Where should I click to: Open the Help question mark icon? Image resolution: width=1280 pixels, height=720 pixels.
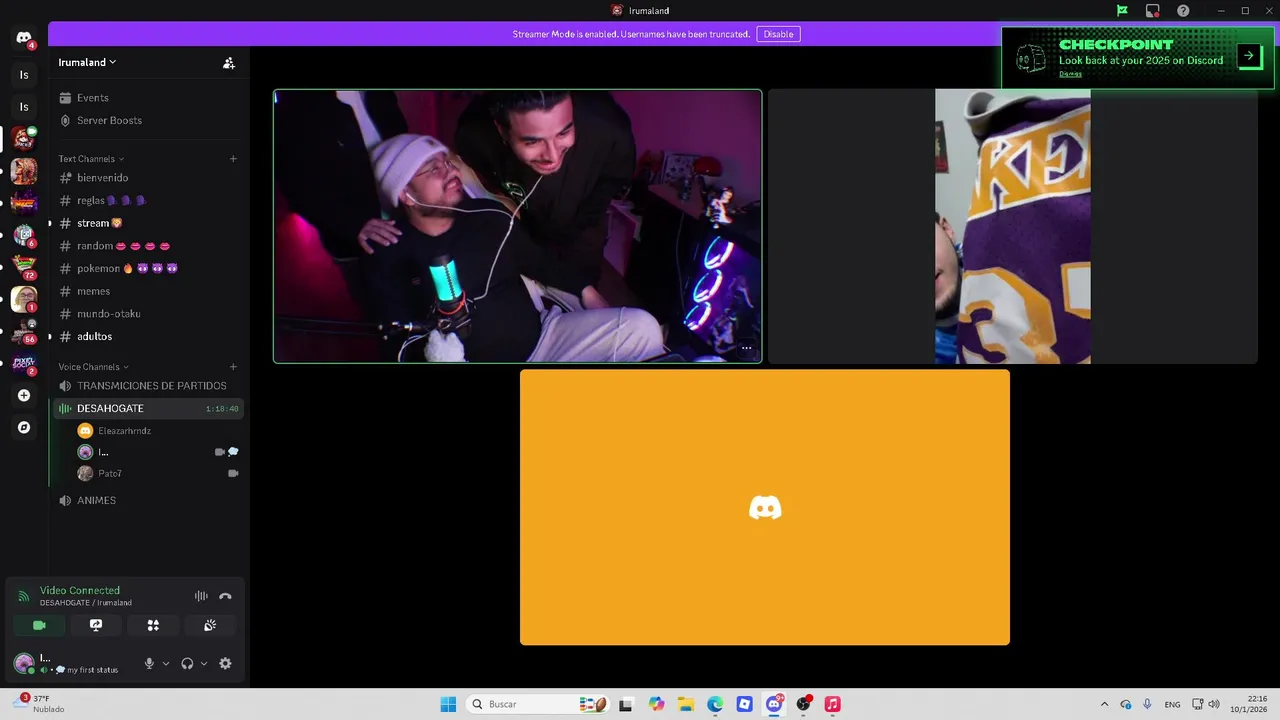(x=1183, y=11)
